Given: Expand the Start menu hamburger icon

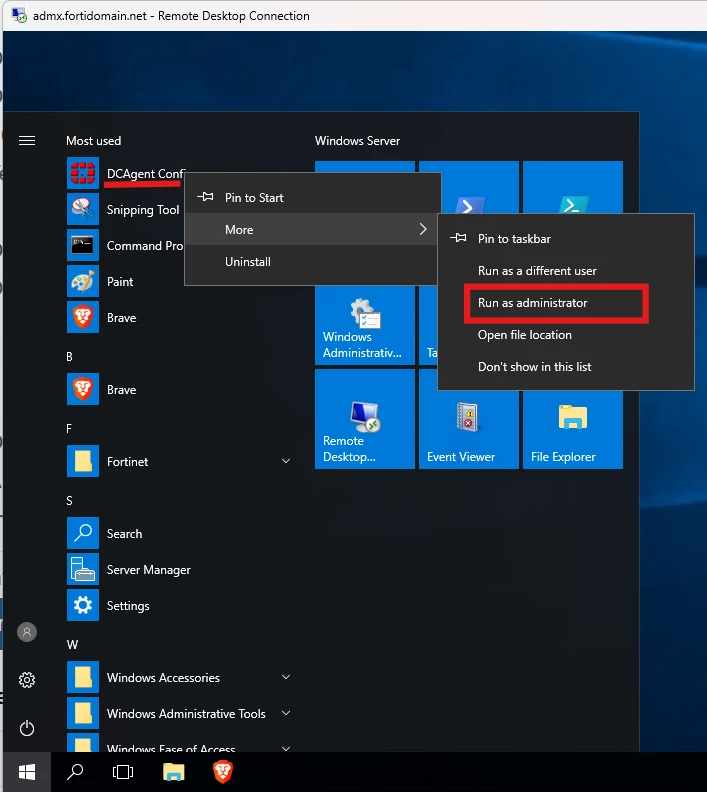Looking at the screenshot, I should pyautogui.click(x=27, y=140).
